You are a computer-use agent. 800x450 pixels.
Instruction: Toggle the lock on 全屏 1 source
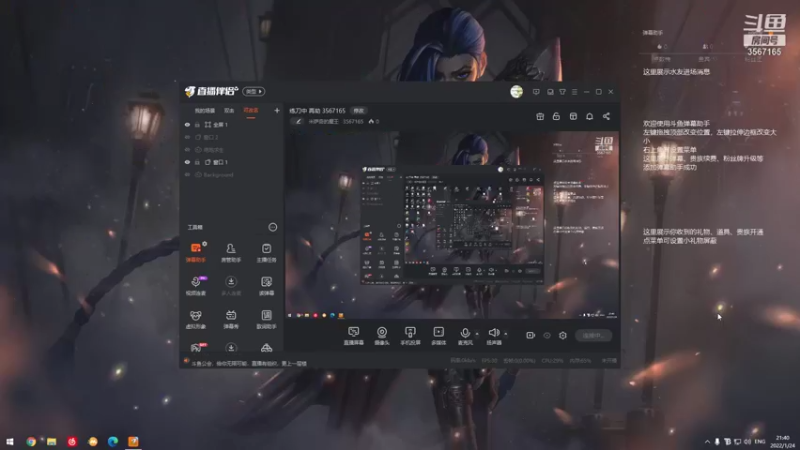click(x=197, y=124)
